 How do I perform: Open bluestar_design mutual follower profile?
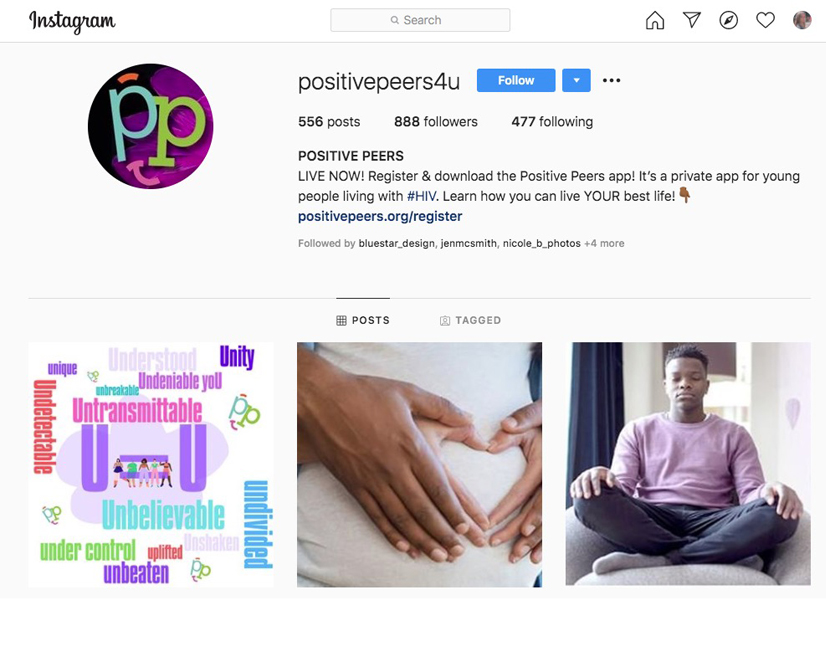click(397, 243)
